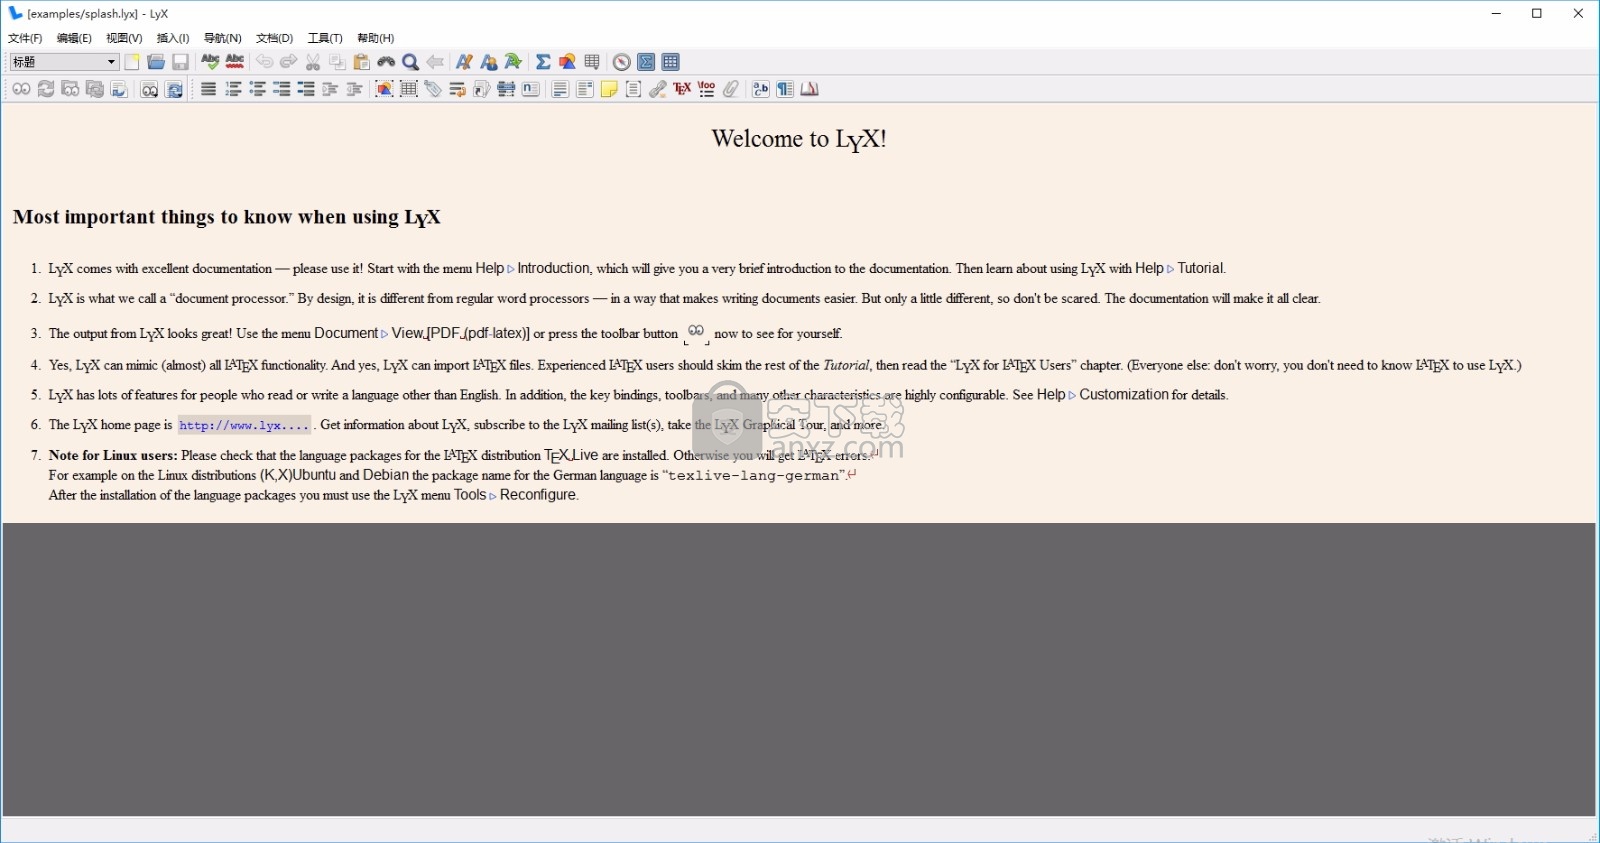Open Find and Replace with the binoculars icon
Viewport: 1600px width, 843px height.
coord(386,62)
